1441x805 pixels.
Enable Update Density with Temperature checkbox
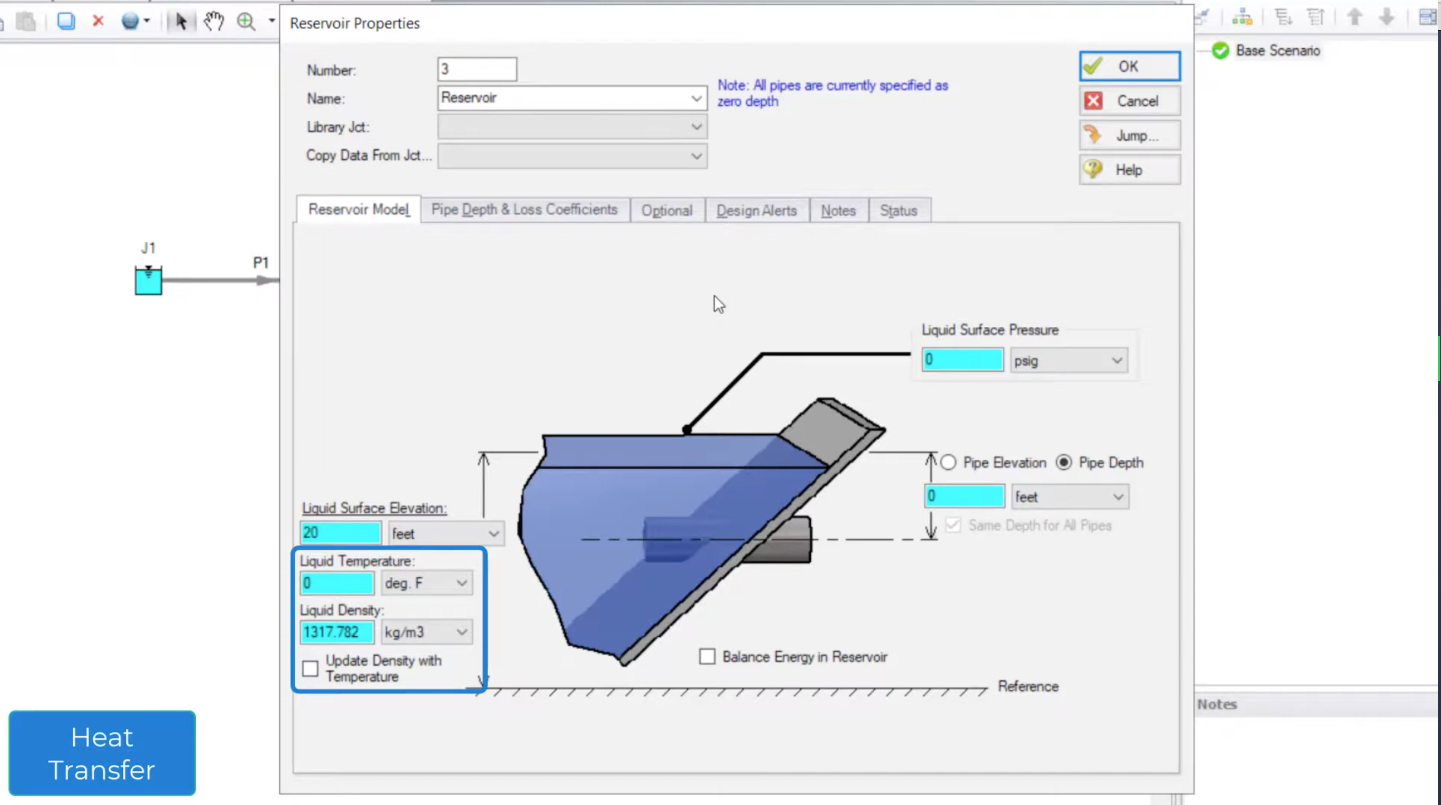[x=311, y=668]
